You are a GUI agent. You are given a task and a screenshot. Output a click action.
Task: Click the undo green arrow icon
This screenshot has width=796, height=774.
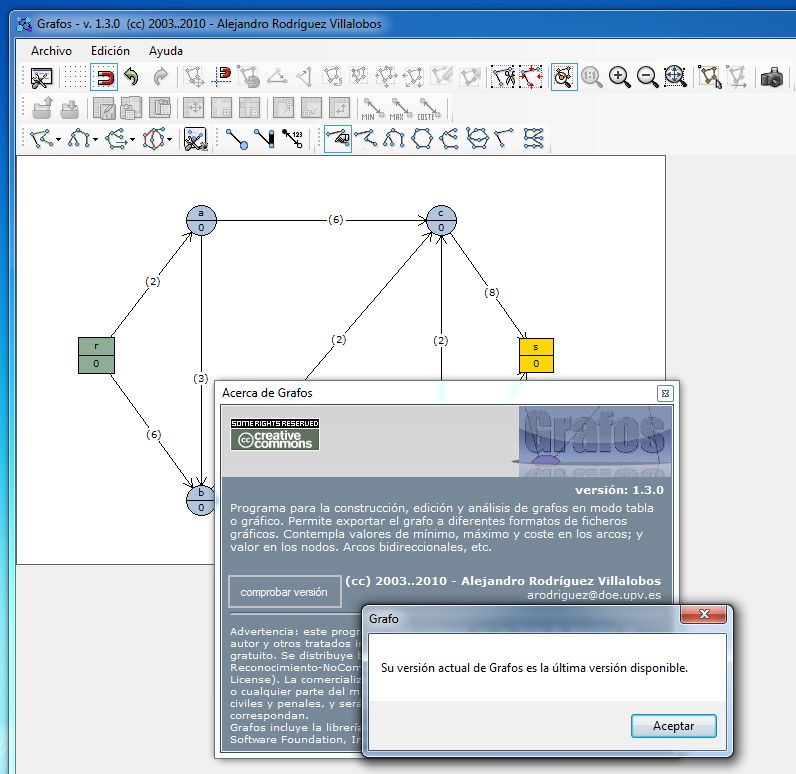[x=131, y=77]
